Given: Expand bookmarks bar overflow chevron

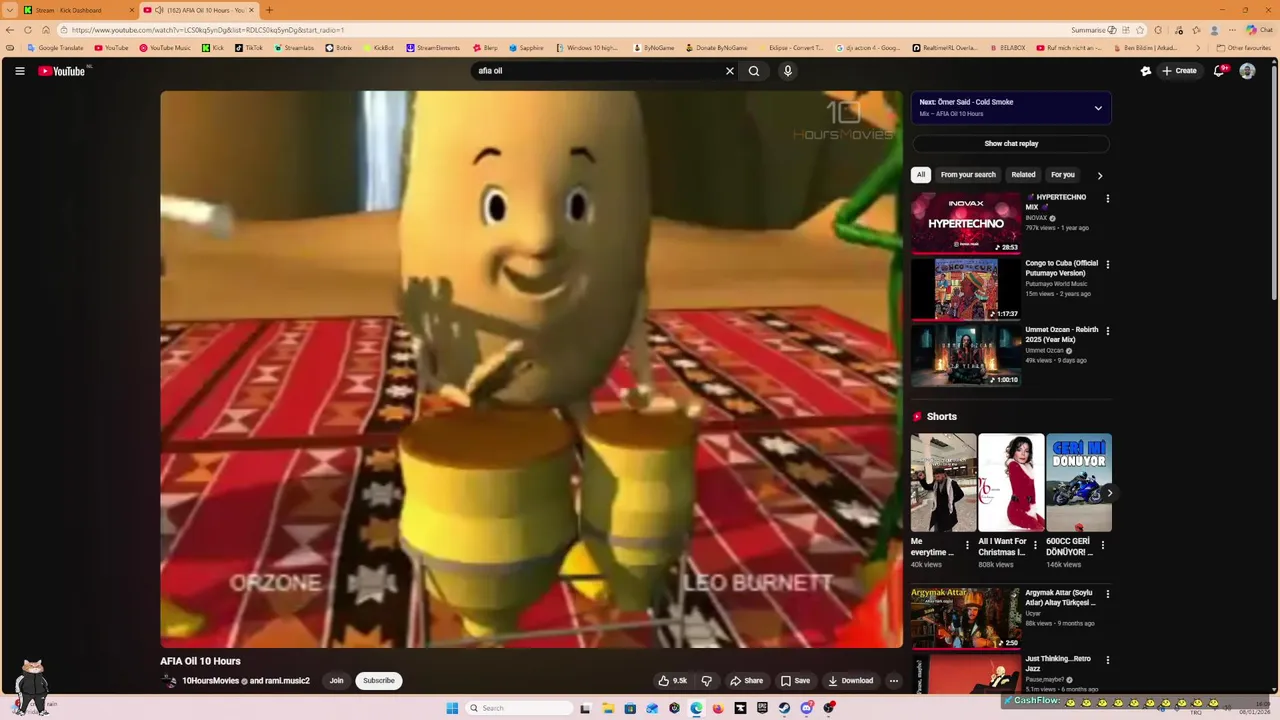Looking at the screenshot, I should pyautogui.click(x=1199, y=48).
